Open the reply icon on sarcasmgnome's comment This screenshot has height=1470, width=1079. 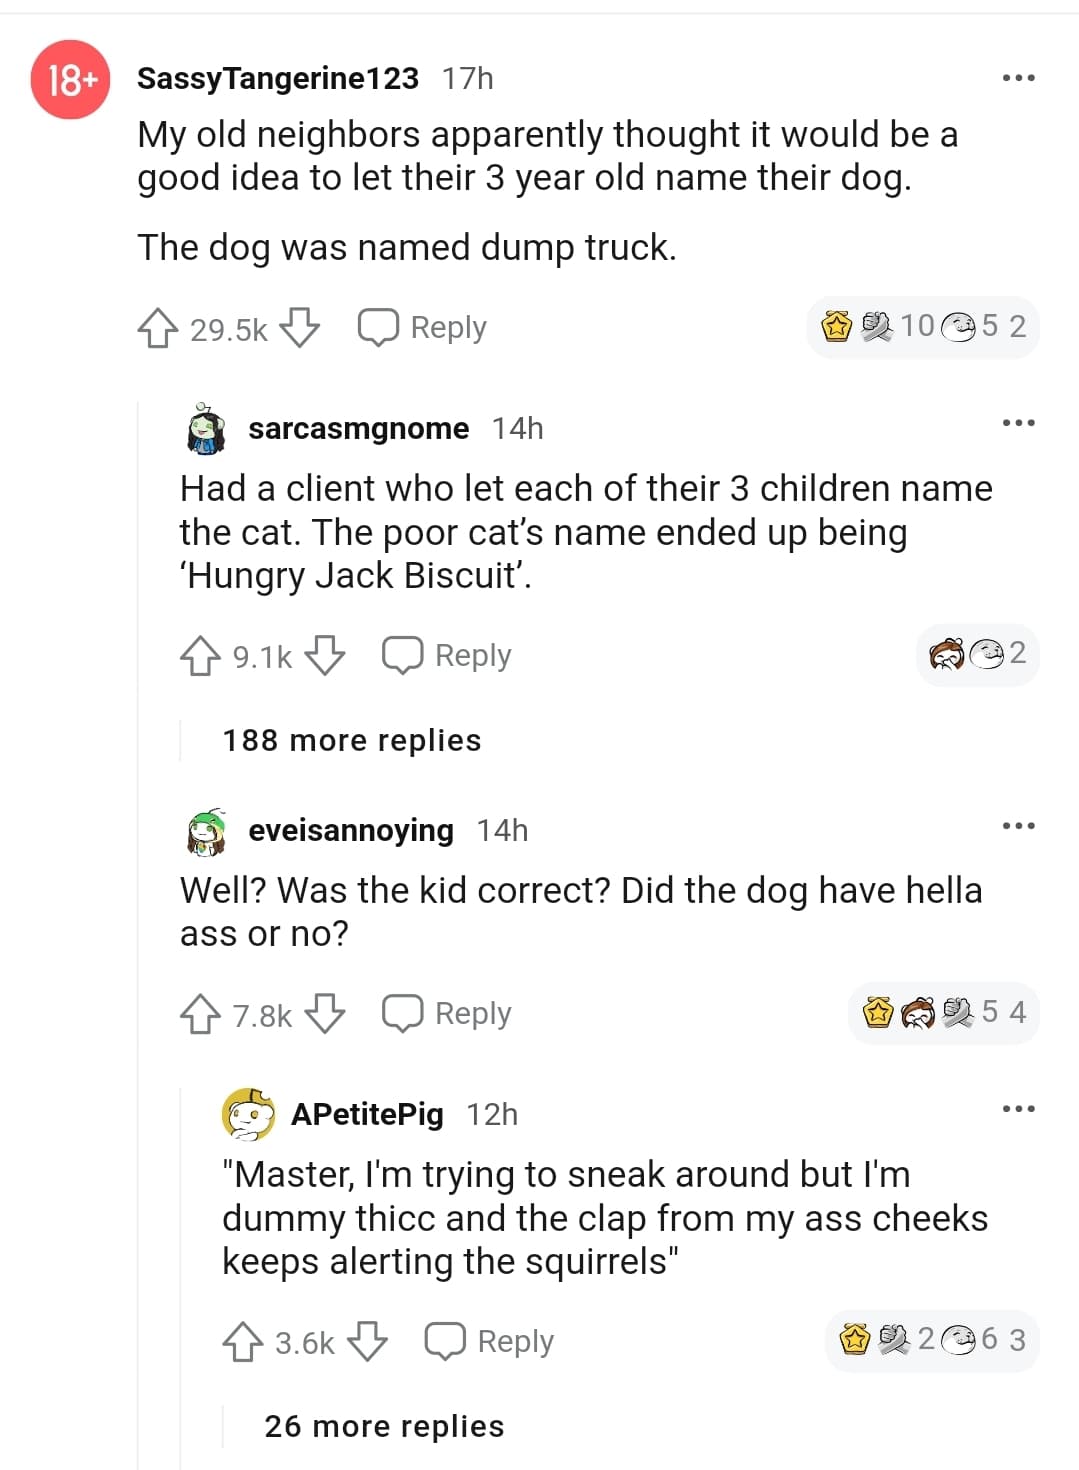403,656
